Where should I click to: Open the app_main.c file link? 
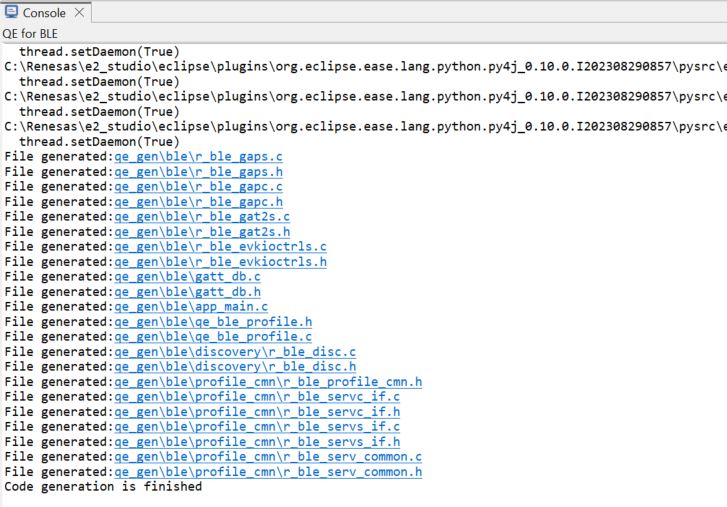pos(191,307)
